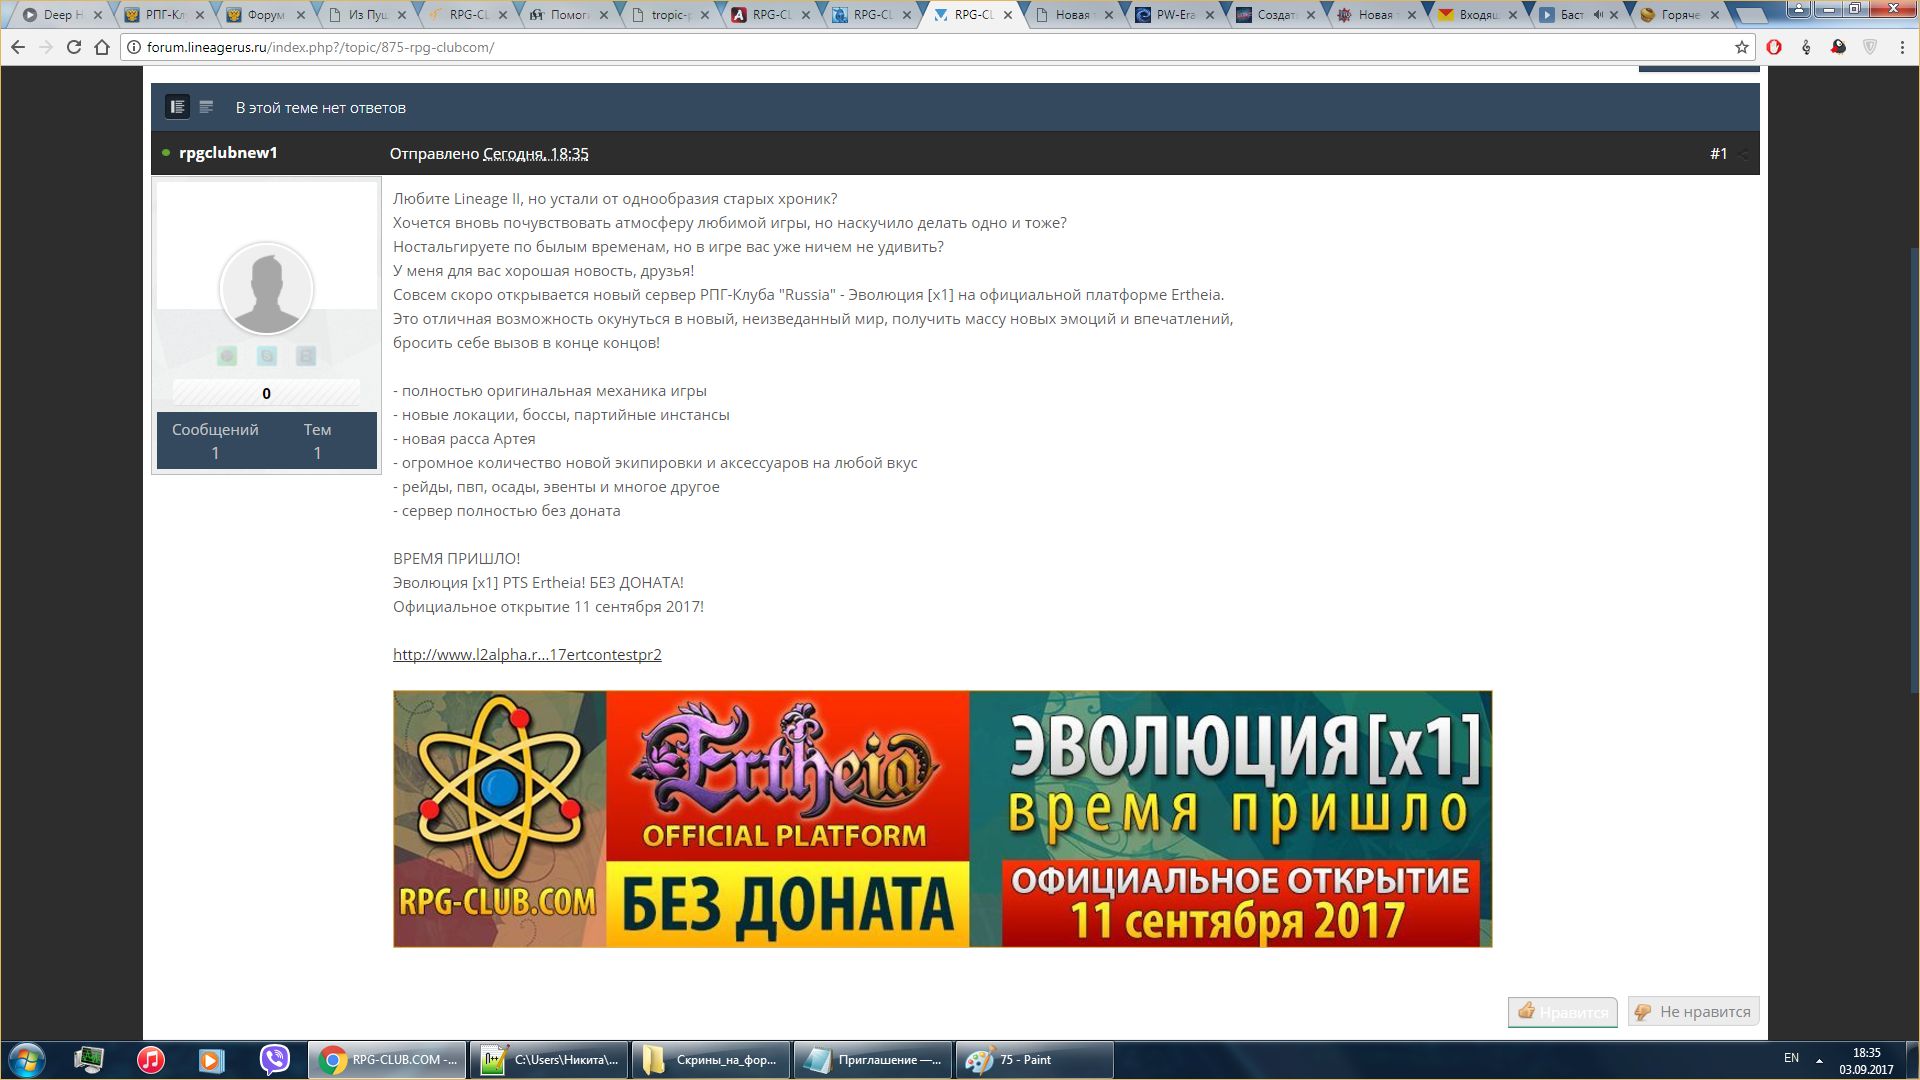Open the monitor app icon in taskbar
The width and height of the screenshot is (1920, 1080).
(x=89, y=1060)
